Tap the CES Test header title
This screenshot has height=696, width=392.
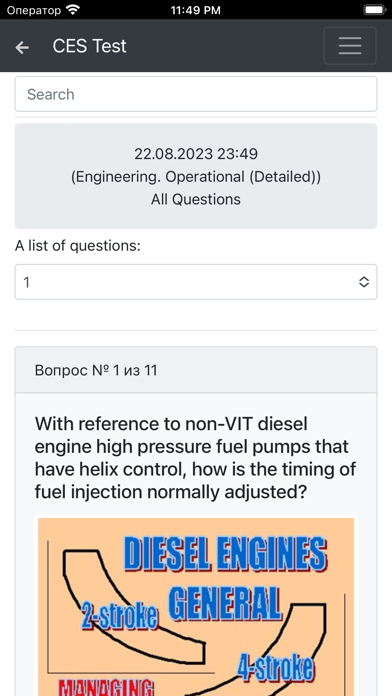pos(90,46)
